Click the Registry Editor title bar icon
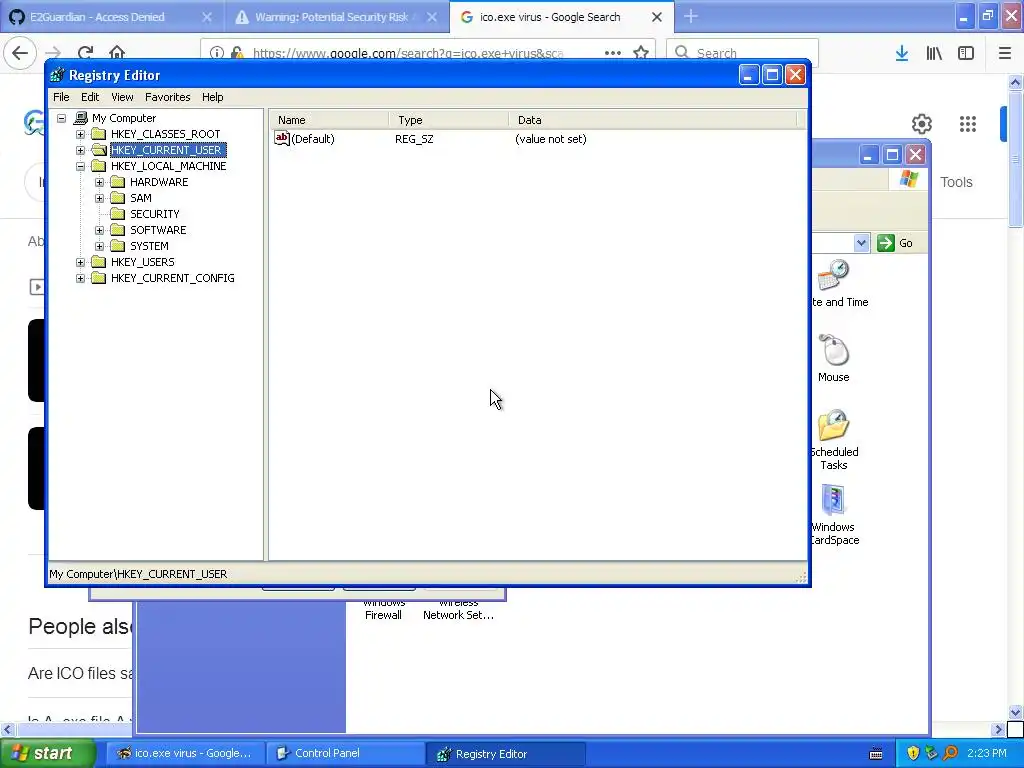 [x=57, y=76]
